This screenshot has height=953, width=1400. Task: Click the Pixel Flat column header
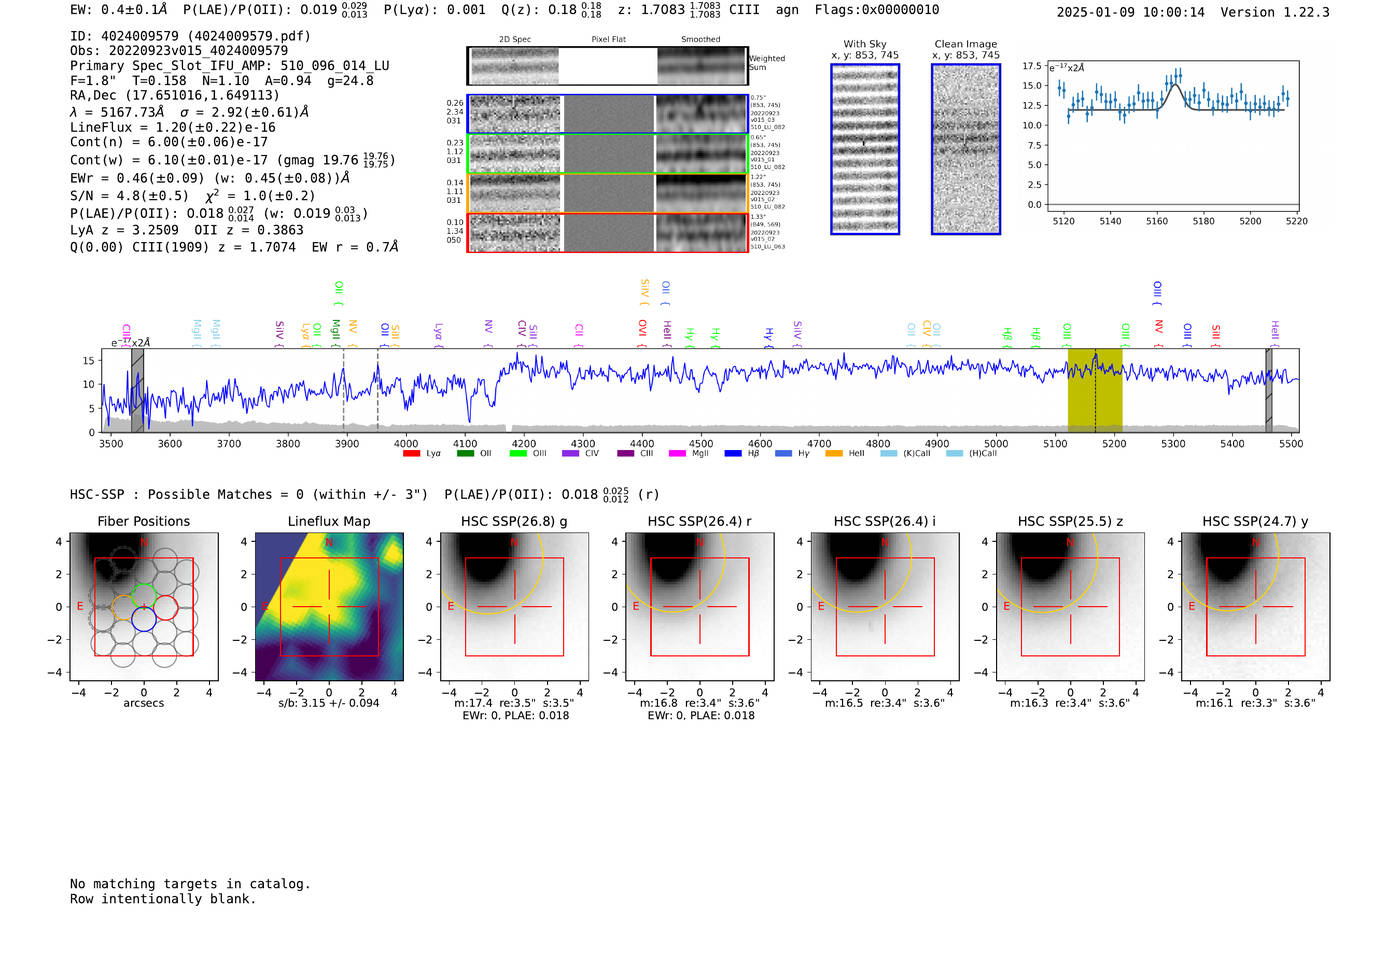click(x=609, y=40)
